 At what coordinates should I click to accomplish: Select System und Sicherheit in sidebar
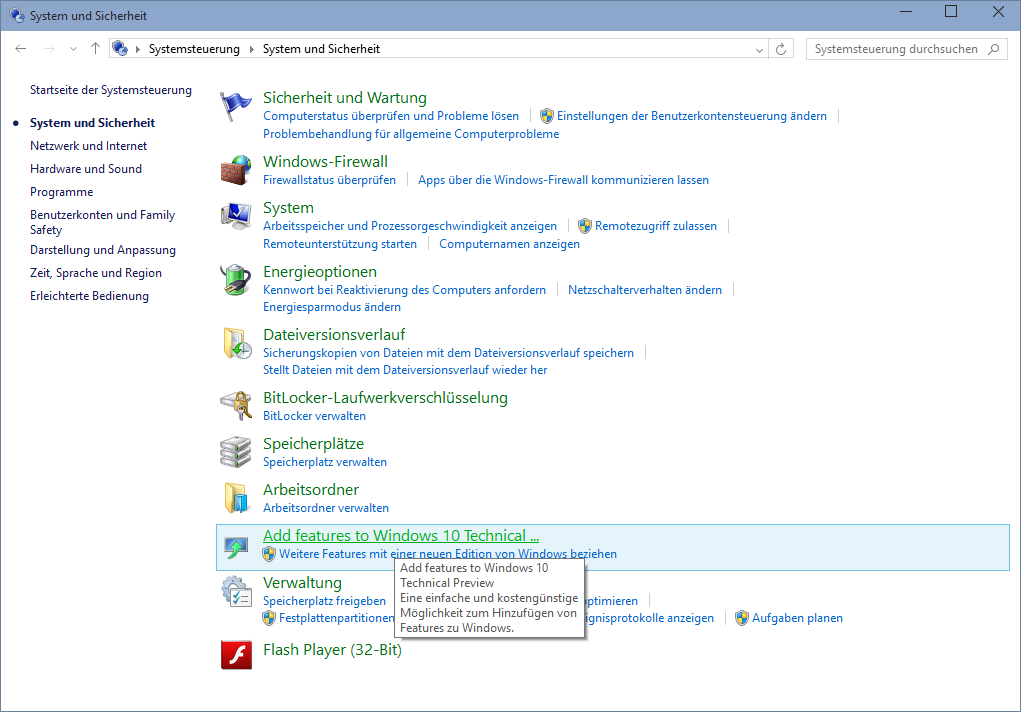(x=92, y=123)
